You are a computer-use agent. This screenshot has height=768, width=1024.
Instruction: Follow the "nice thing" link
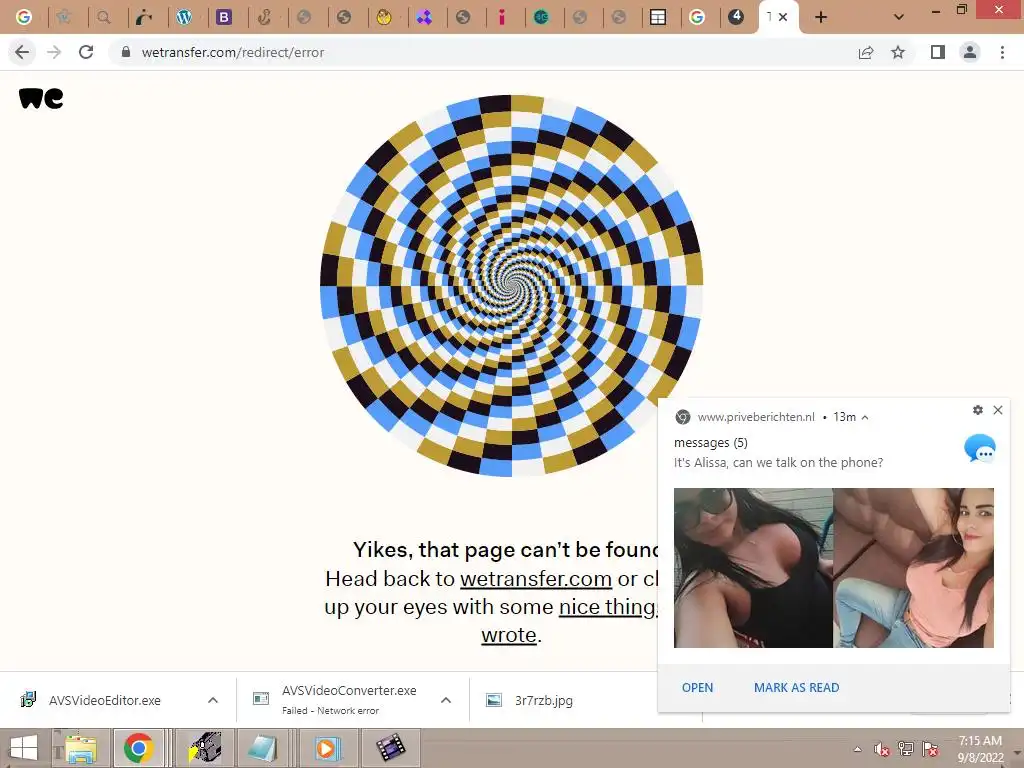click(608, 607)
